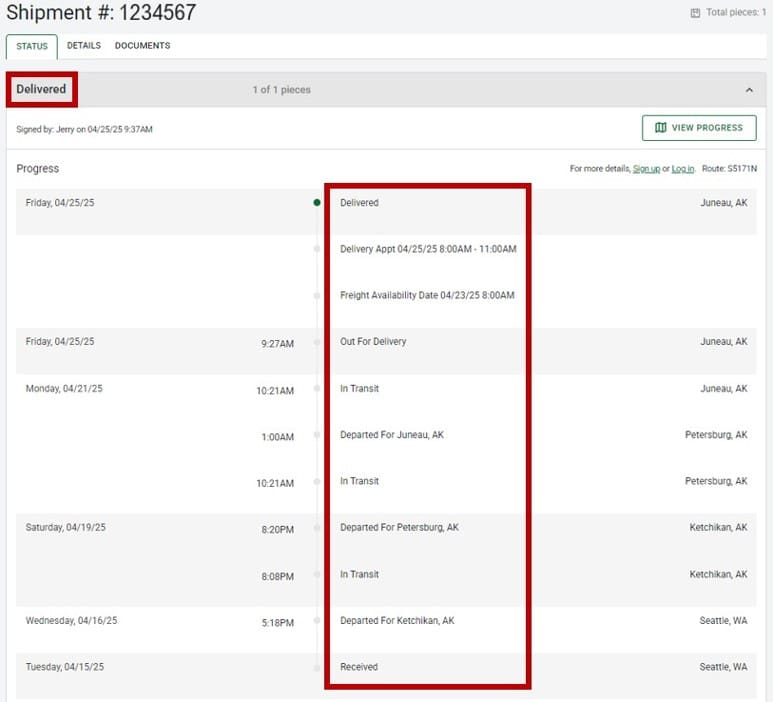This screenshot has height=702, width=773.
Task: Click 'Monday, 04/21/25' date
Action: tap(64, 388)
